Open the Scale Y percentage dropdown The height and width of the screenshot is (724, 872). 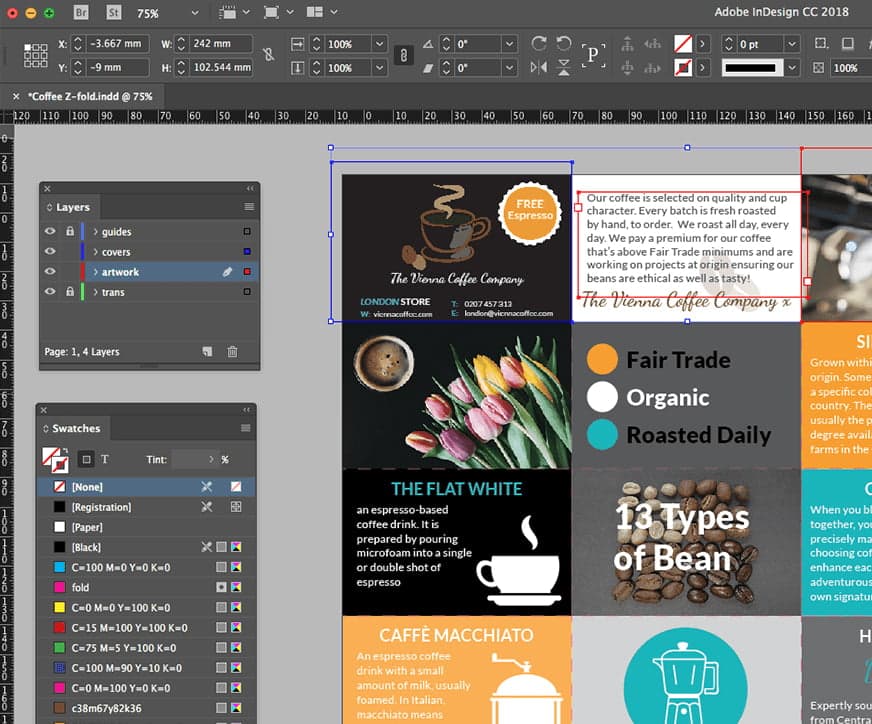[379, 68]
